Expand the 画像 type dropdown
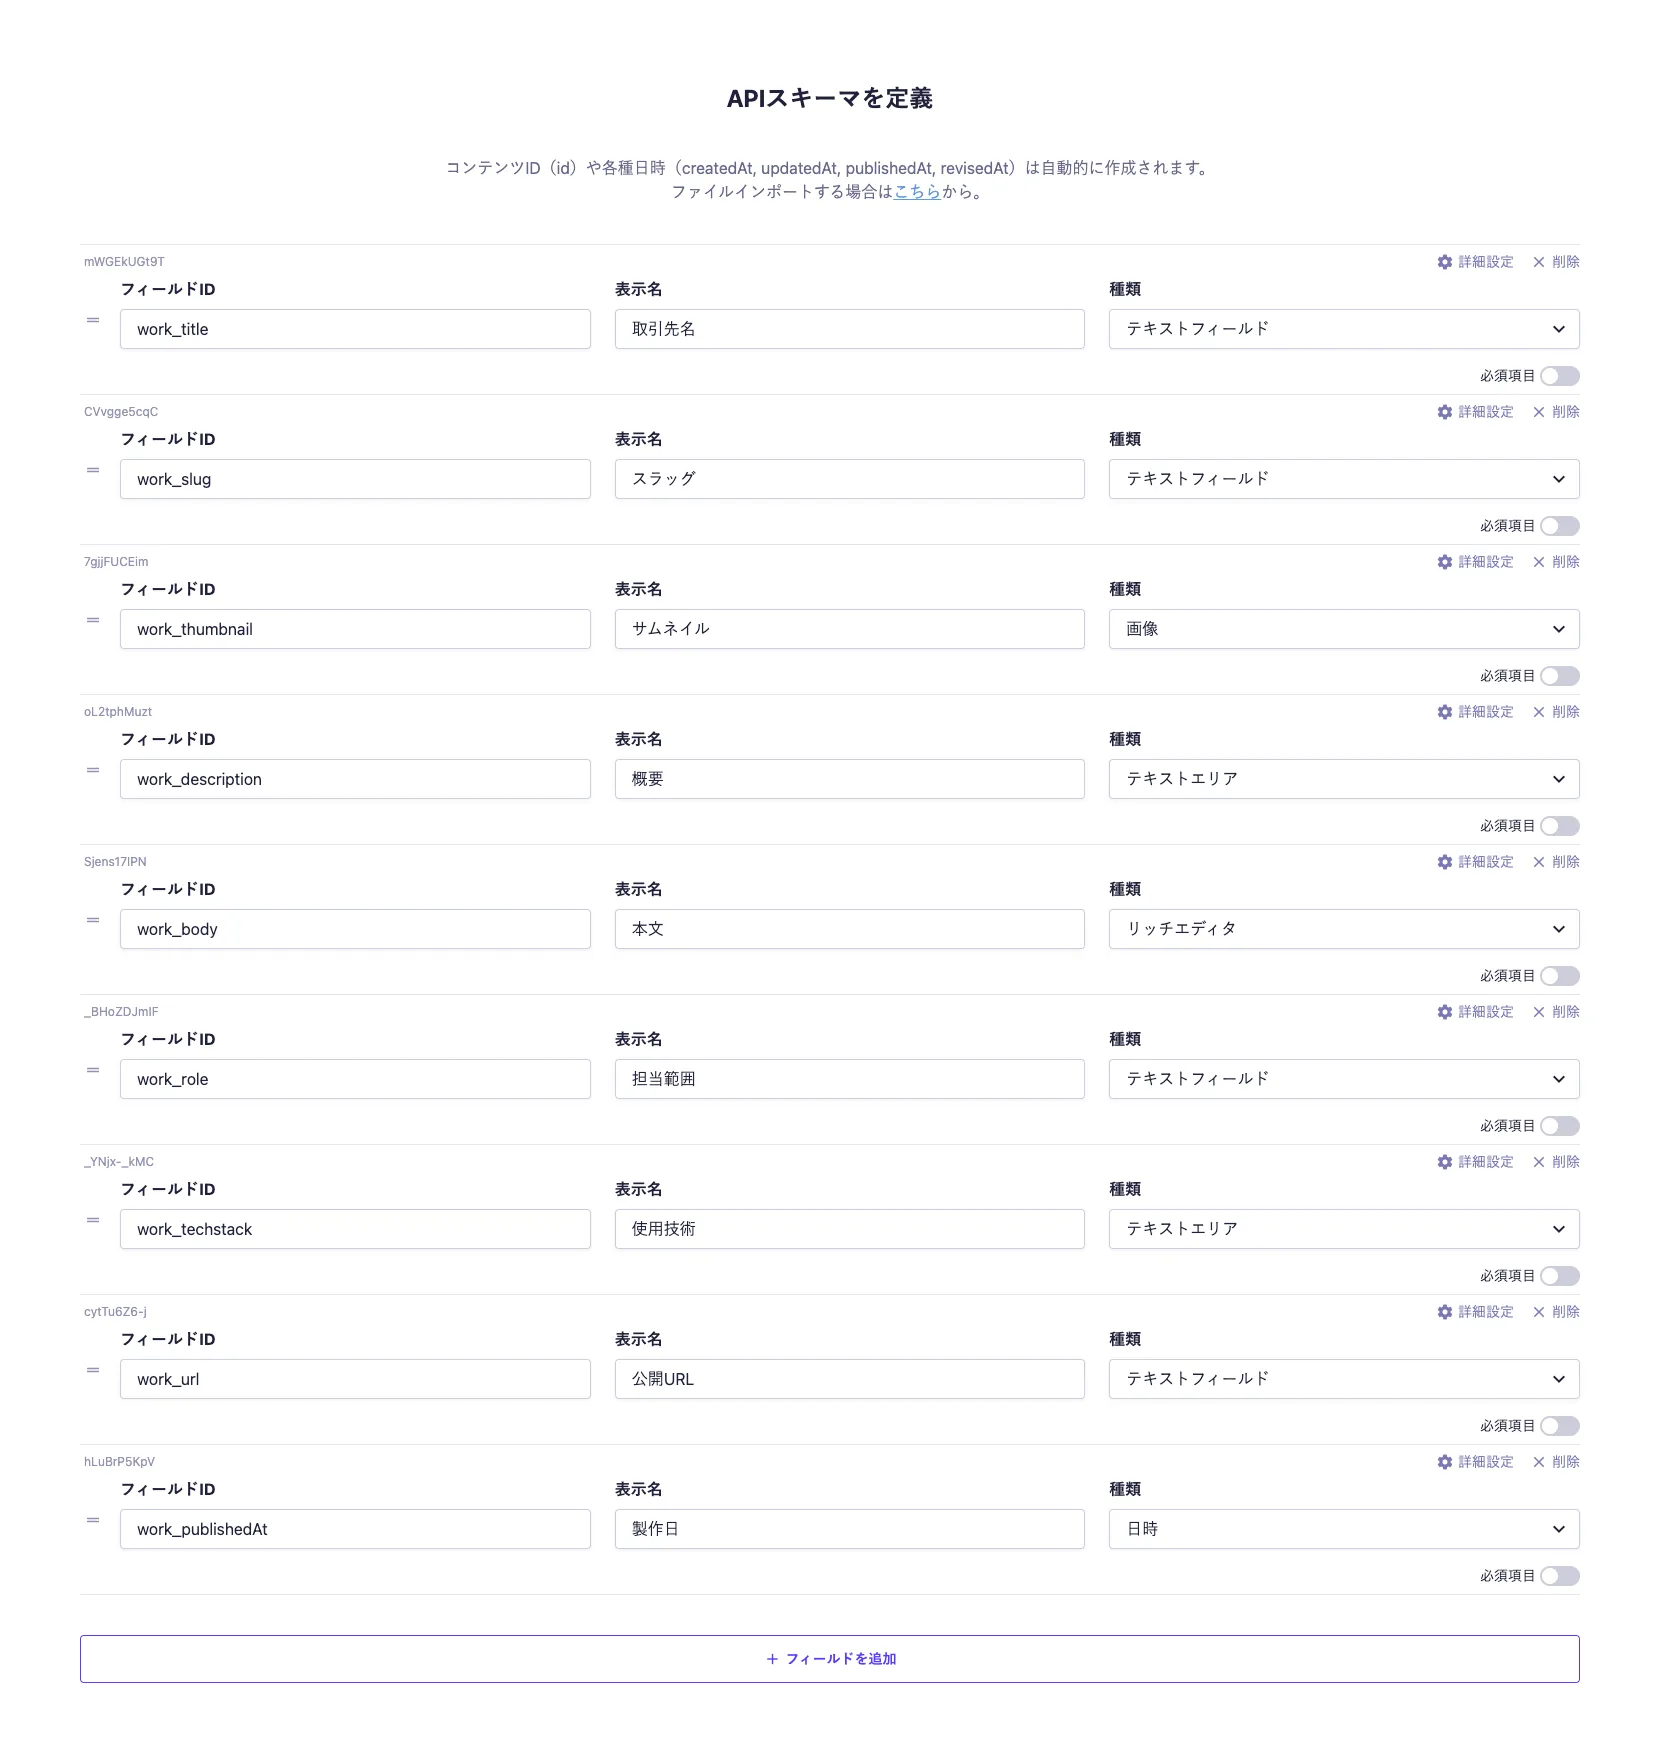 [1343, 629]
